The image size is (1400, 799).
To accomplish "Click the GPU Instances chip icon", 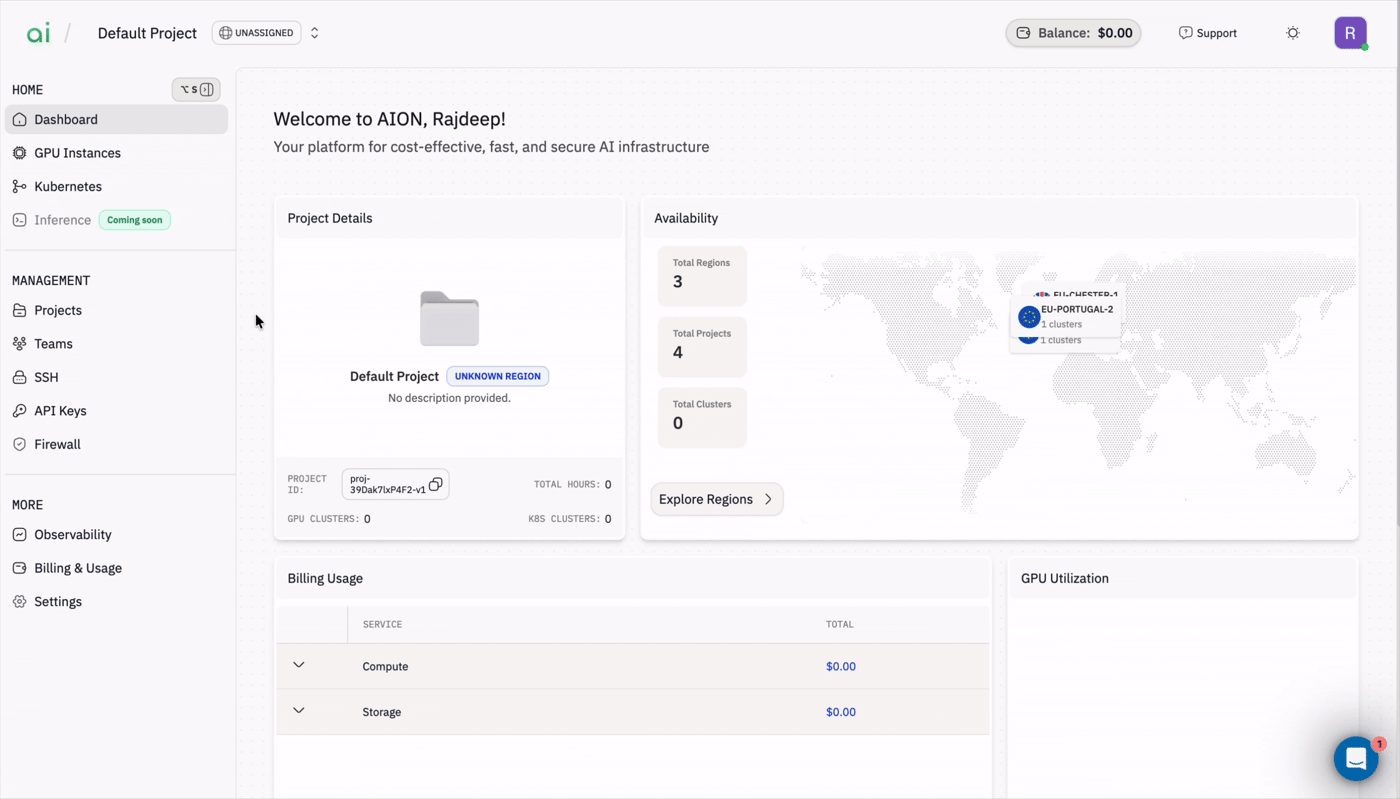I will pos(19,153).
